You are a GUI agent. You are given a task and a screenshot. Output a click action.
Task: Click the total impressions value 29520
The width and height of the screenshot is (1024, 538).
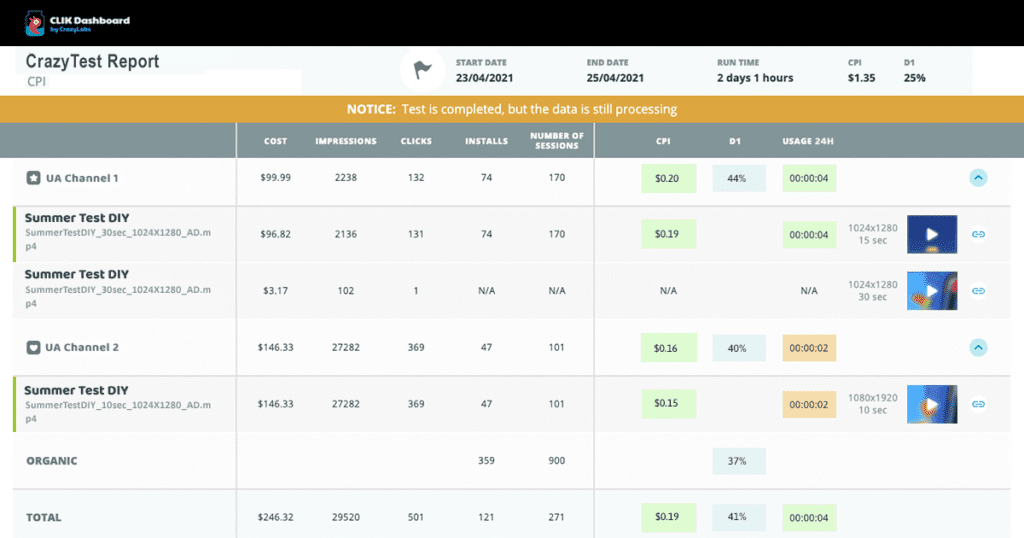[x=346, y=517]
